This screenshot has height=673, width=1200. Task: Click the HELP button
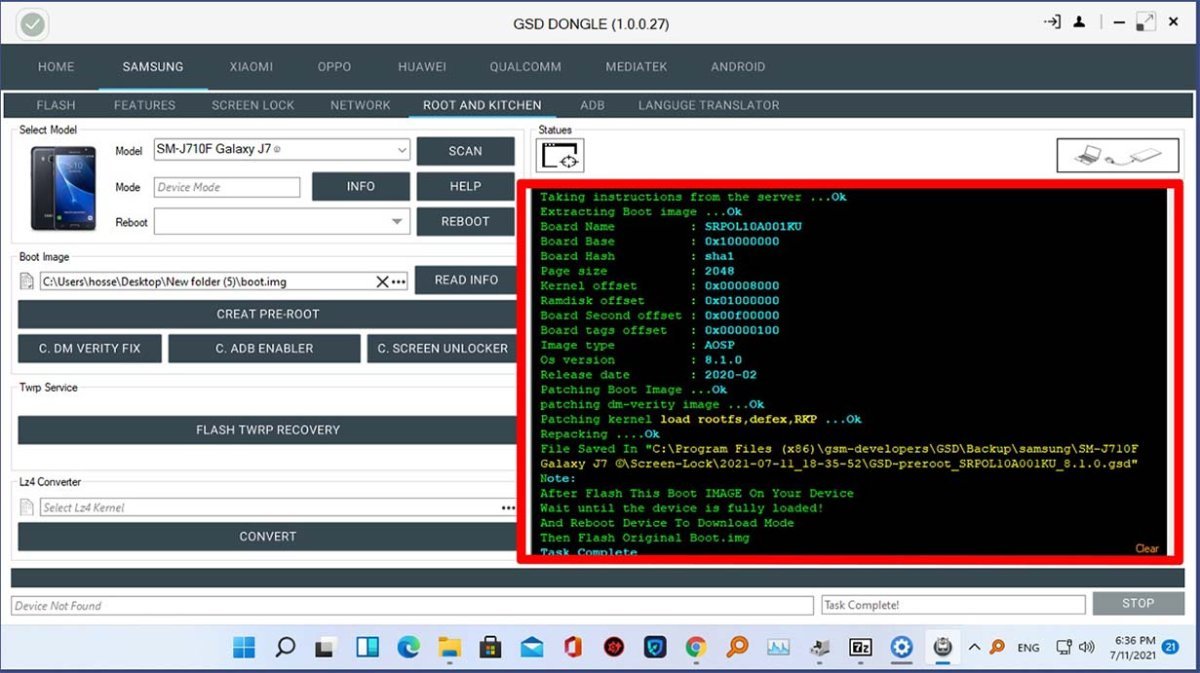(465, 186)
